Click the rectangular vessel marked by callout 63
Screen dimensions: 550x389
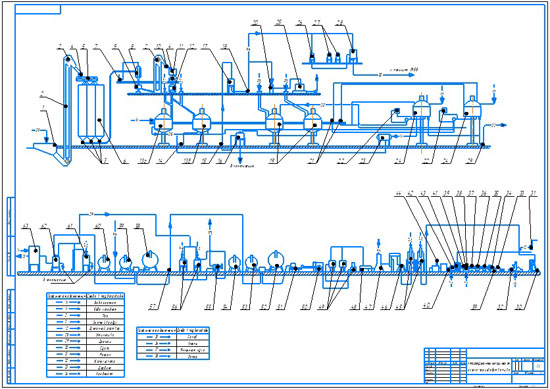point(34,259)
